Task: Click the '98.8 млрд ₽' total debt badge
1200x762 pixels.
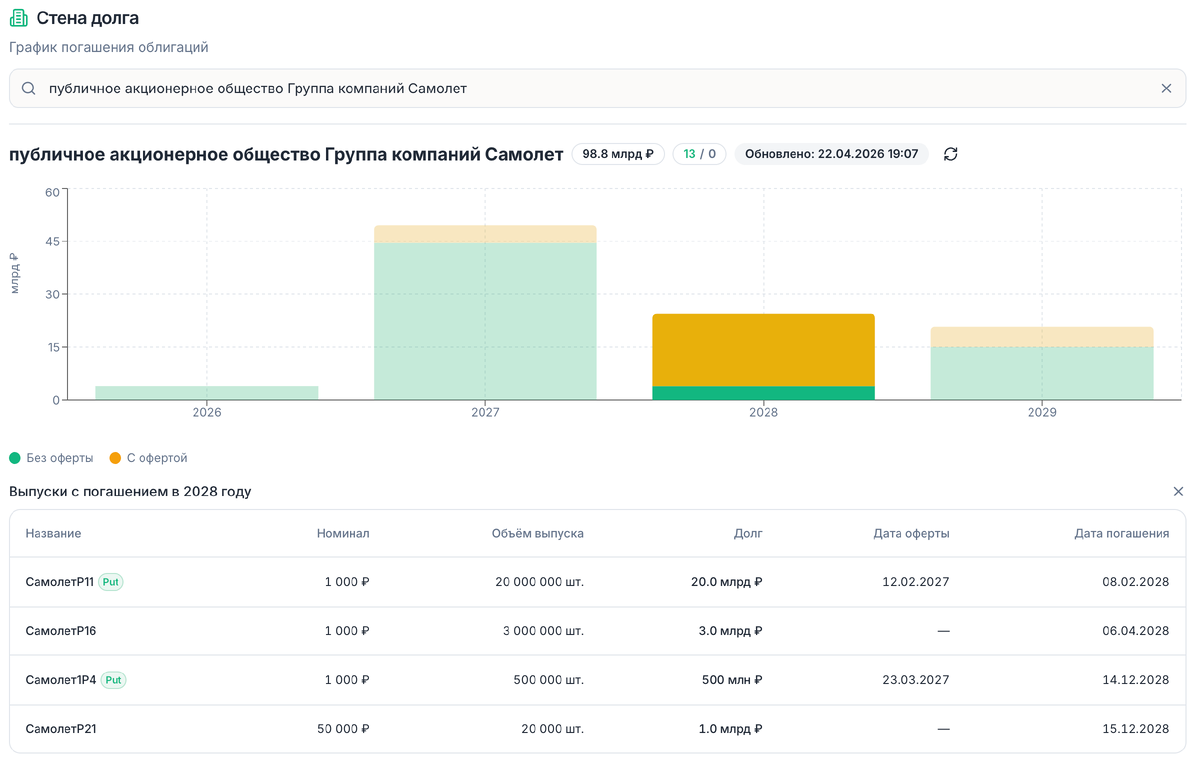Action: (x=618, y=154)
